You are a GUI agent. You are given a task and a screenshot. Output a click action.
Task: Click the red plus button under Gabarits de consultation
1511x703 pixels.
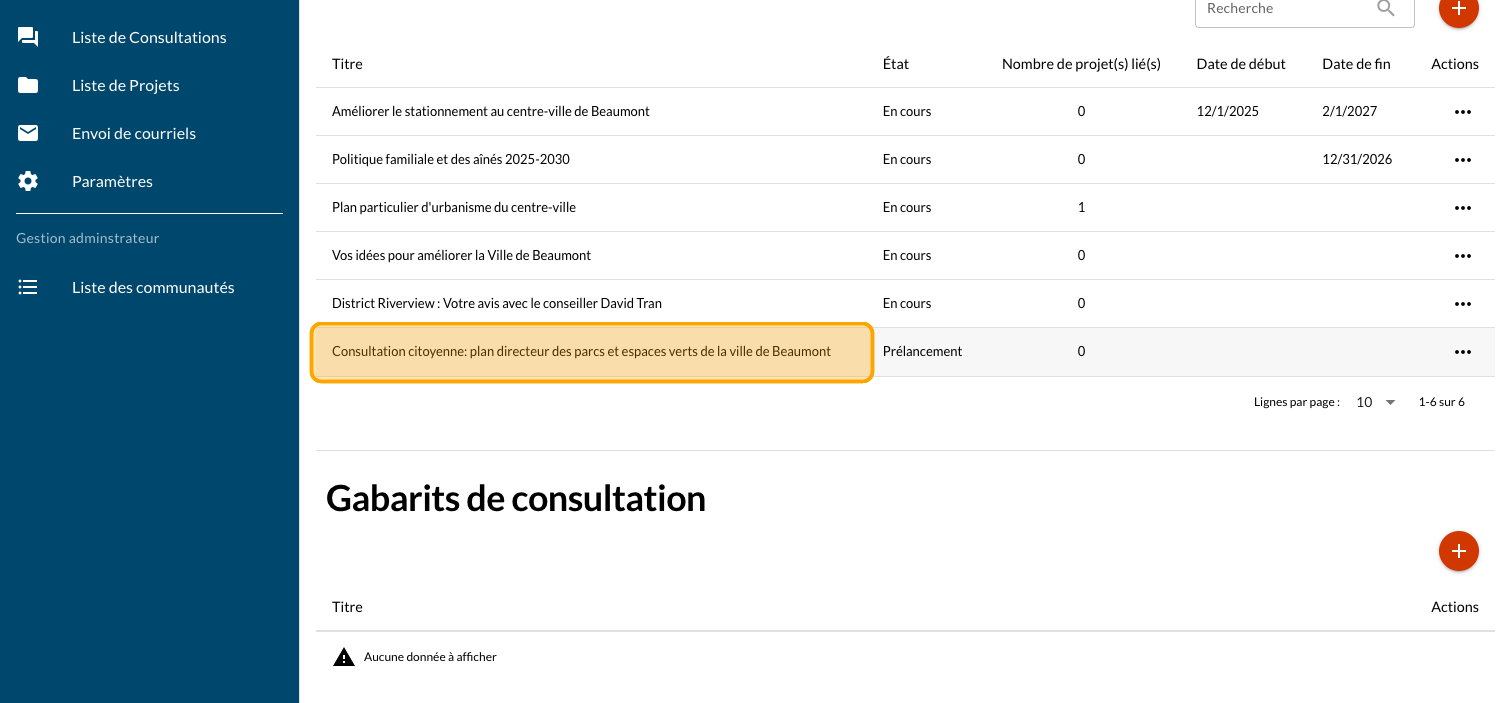coord(1458,551)
